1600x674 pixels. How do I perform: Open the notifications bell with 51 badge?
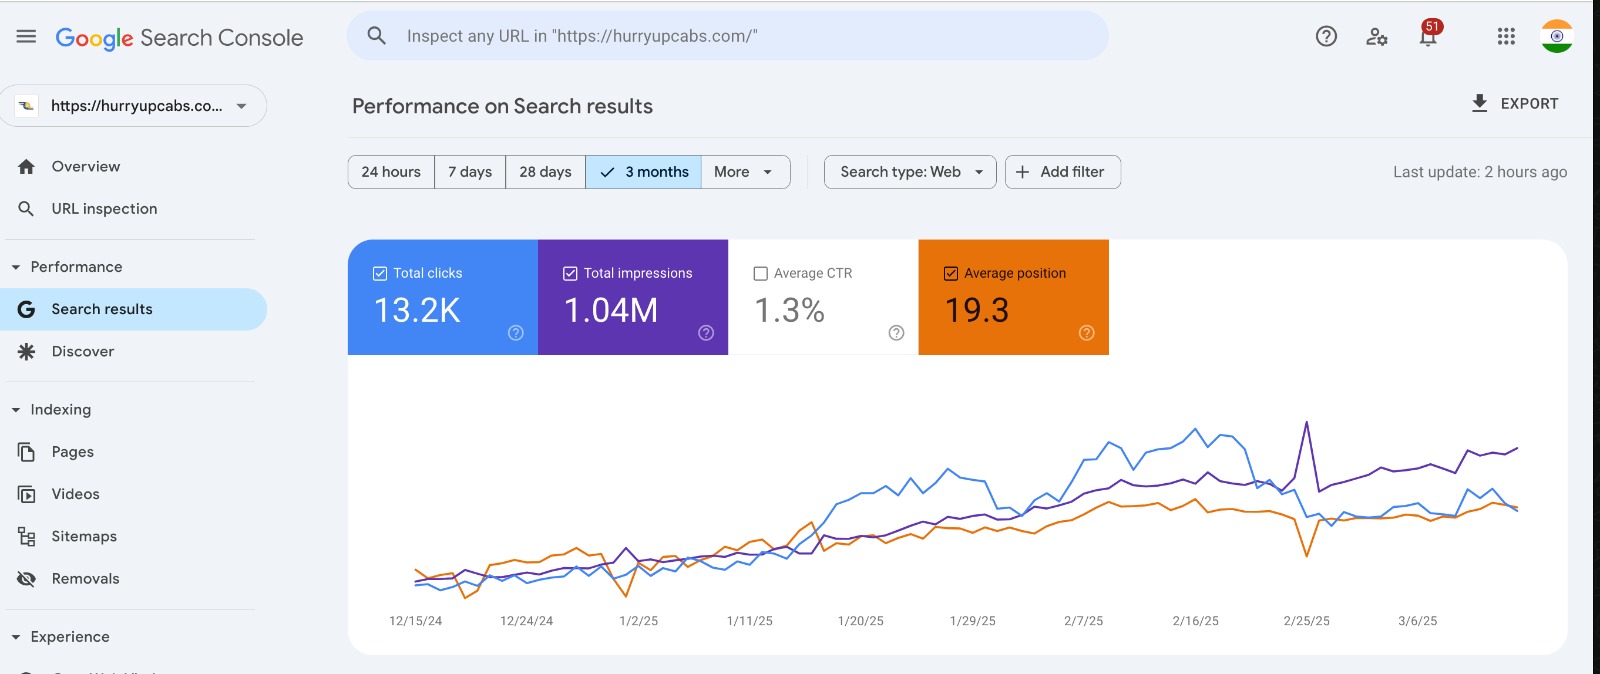click(1429, 35)
